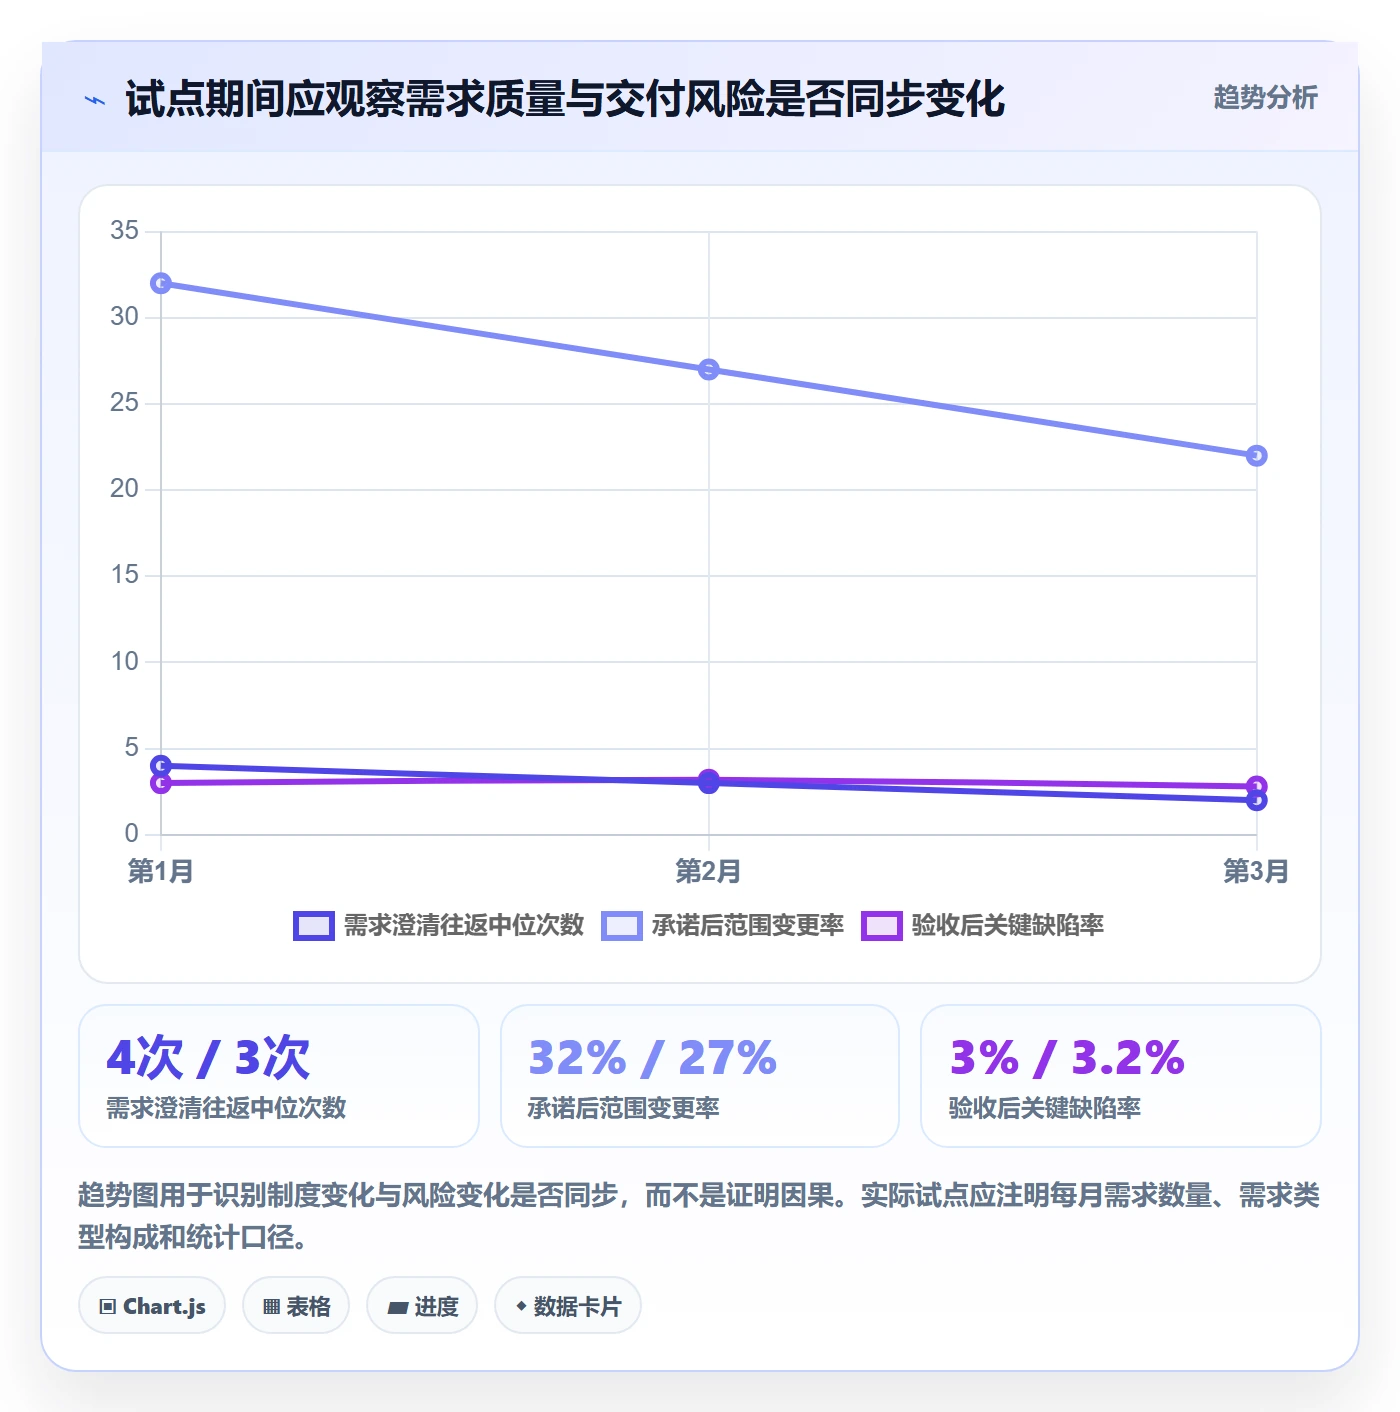
Task: Click the paragraph starting 趋势图用于识别制度变化
Action: [699, 1216]
